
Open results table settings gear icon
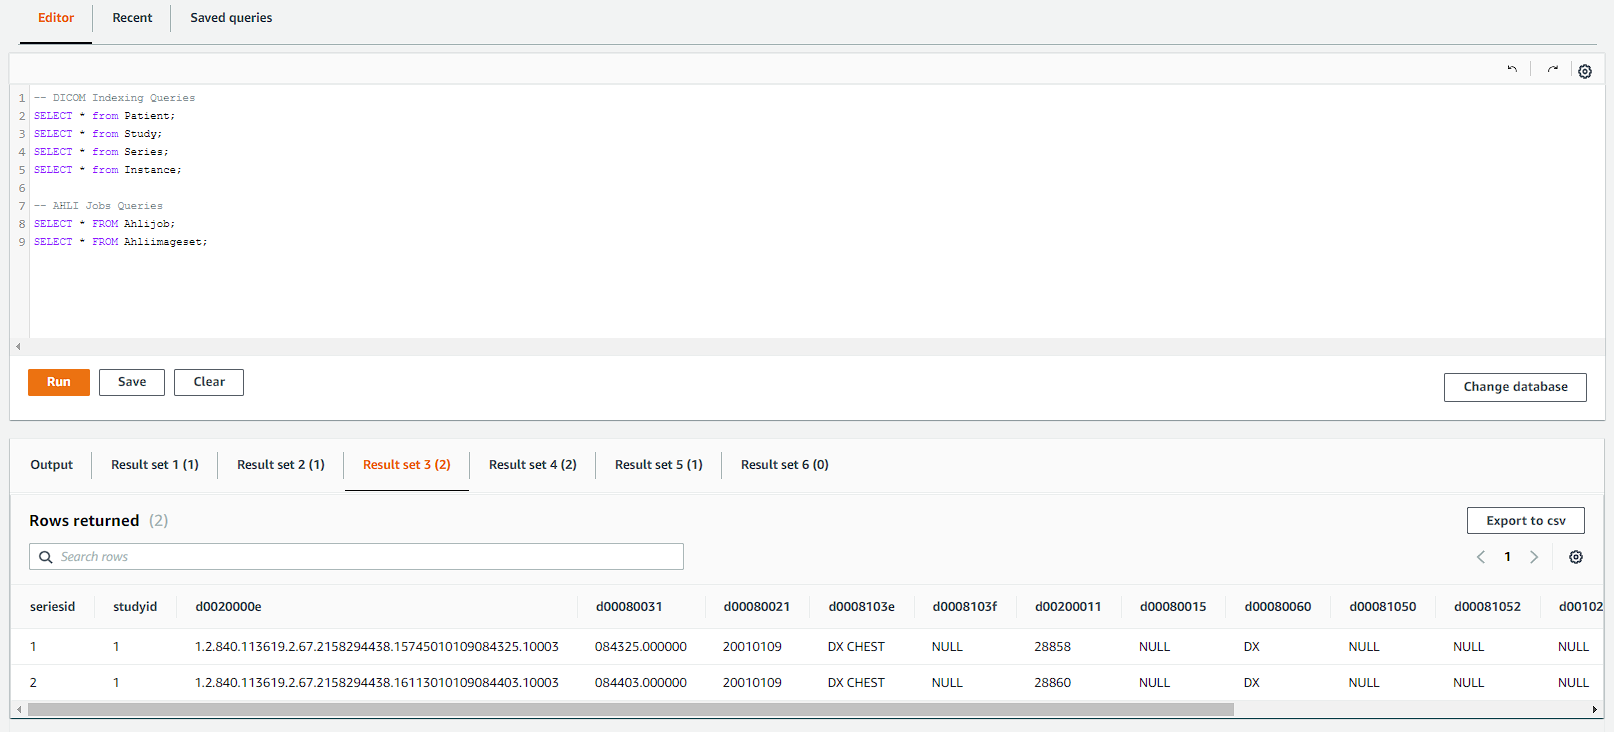click(1576, 557)
